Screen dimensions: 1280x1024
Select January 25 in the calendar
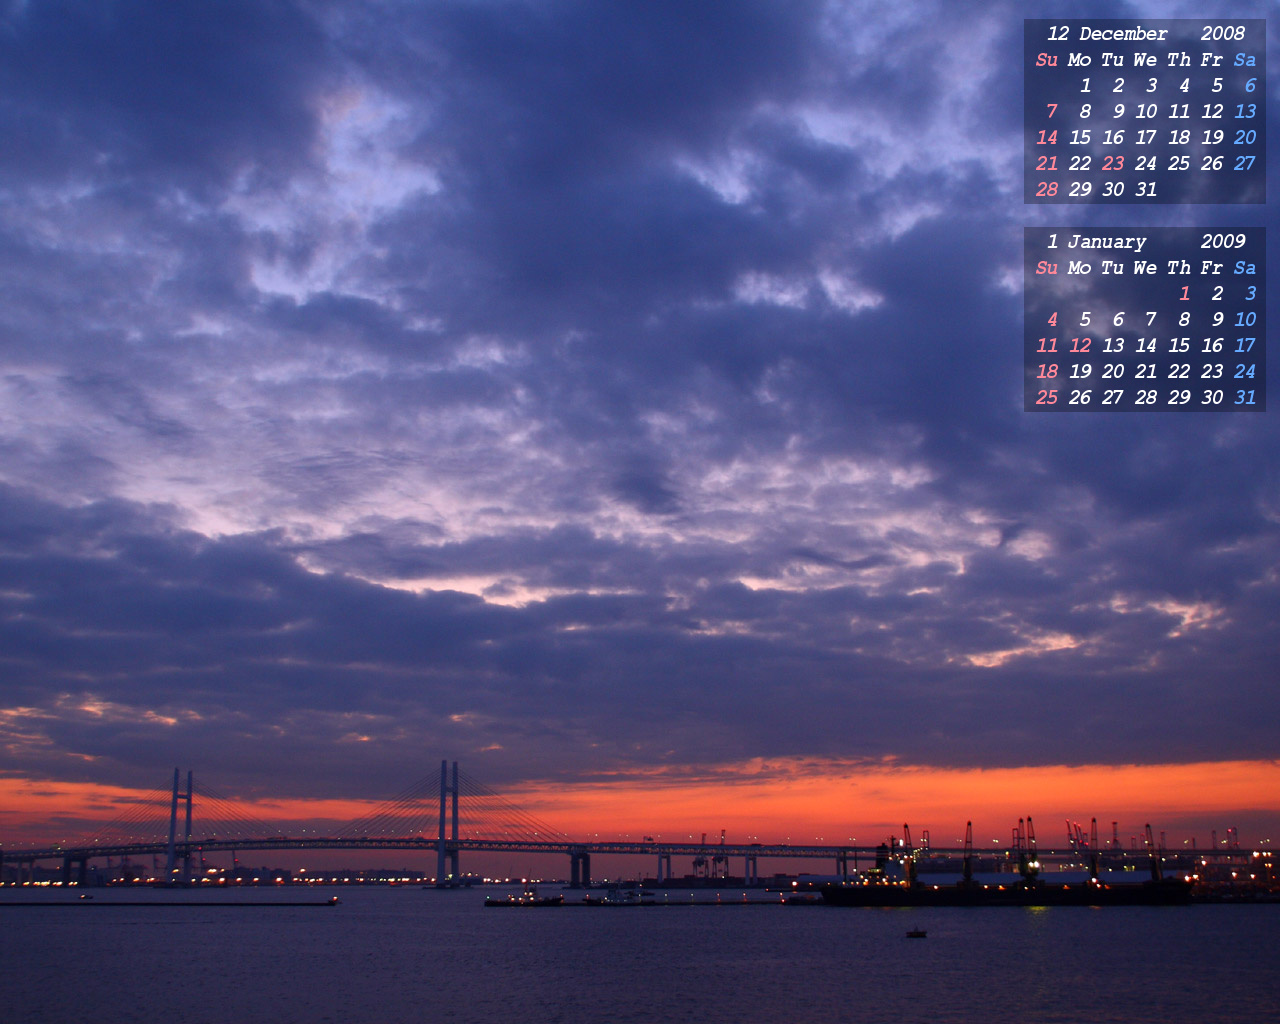tap(1047, 397)
